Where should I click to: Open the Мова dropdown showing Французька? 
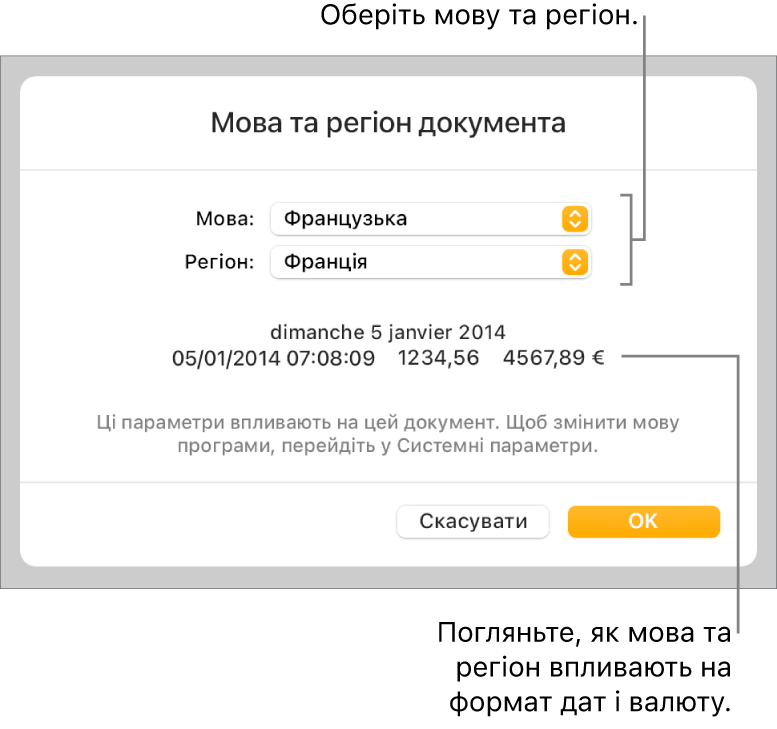tap(431, 219)
